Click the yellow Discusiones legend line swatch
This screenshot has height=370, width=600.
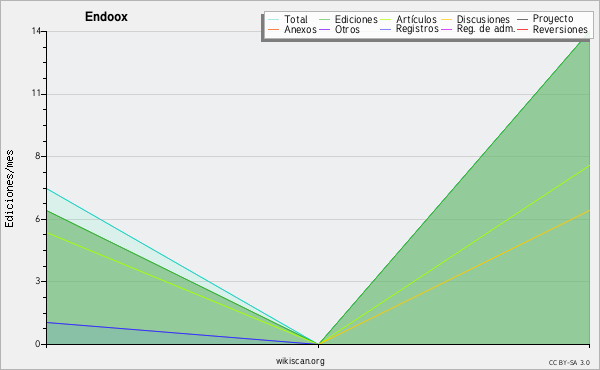click(447, 20)
